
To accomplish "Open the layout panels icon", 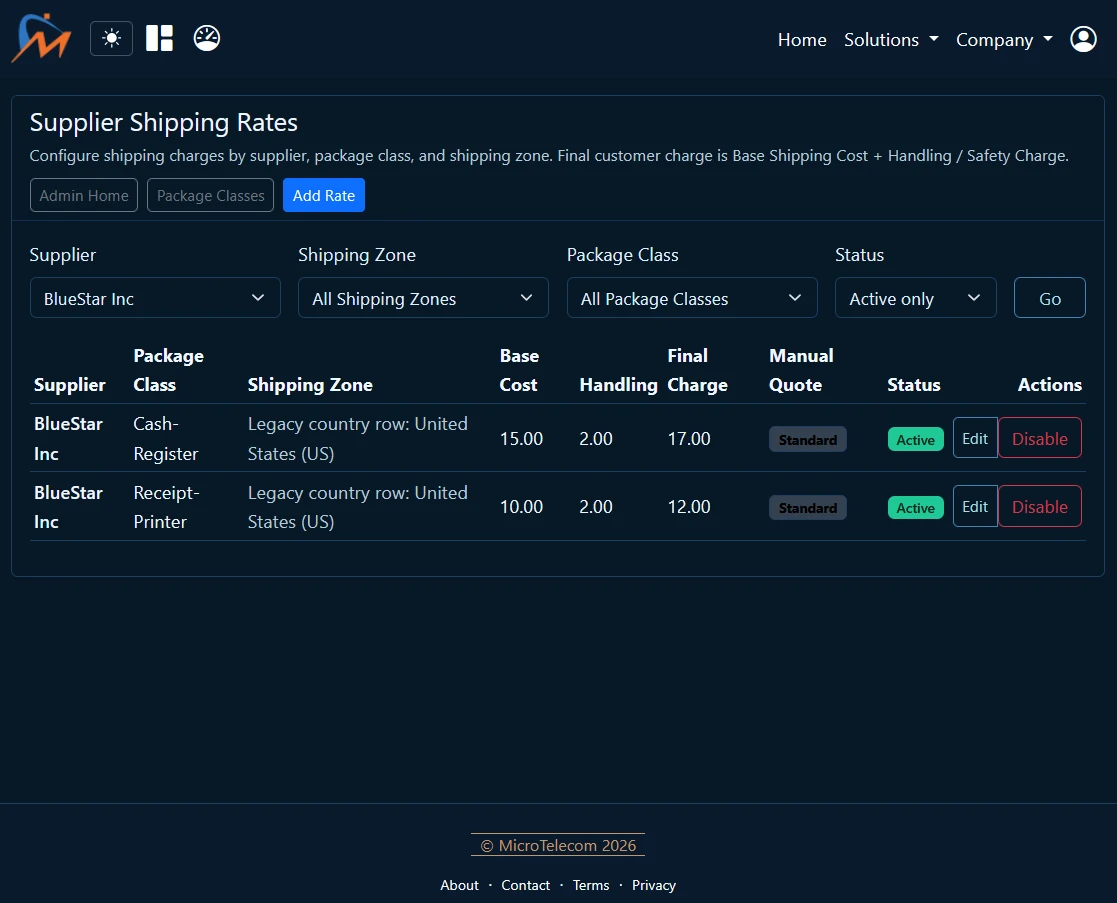I will pos(160,38).
